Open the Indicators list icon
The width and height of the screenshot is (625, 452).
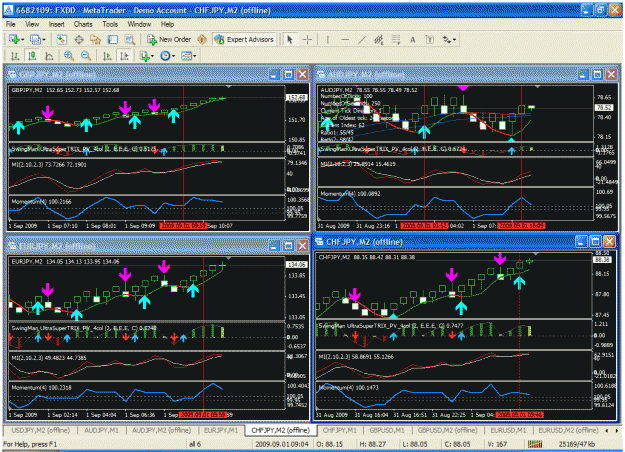point(144,56)
